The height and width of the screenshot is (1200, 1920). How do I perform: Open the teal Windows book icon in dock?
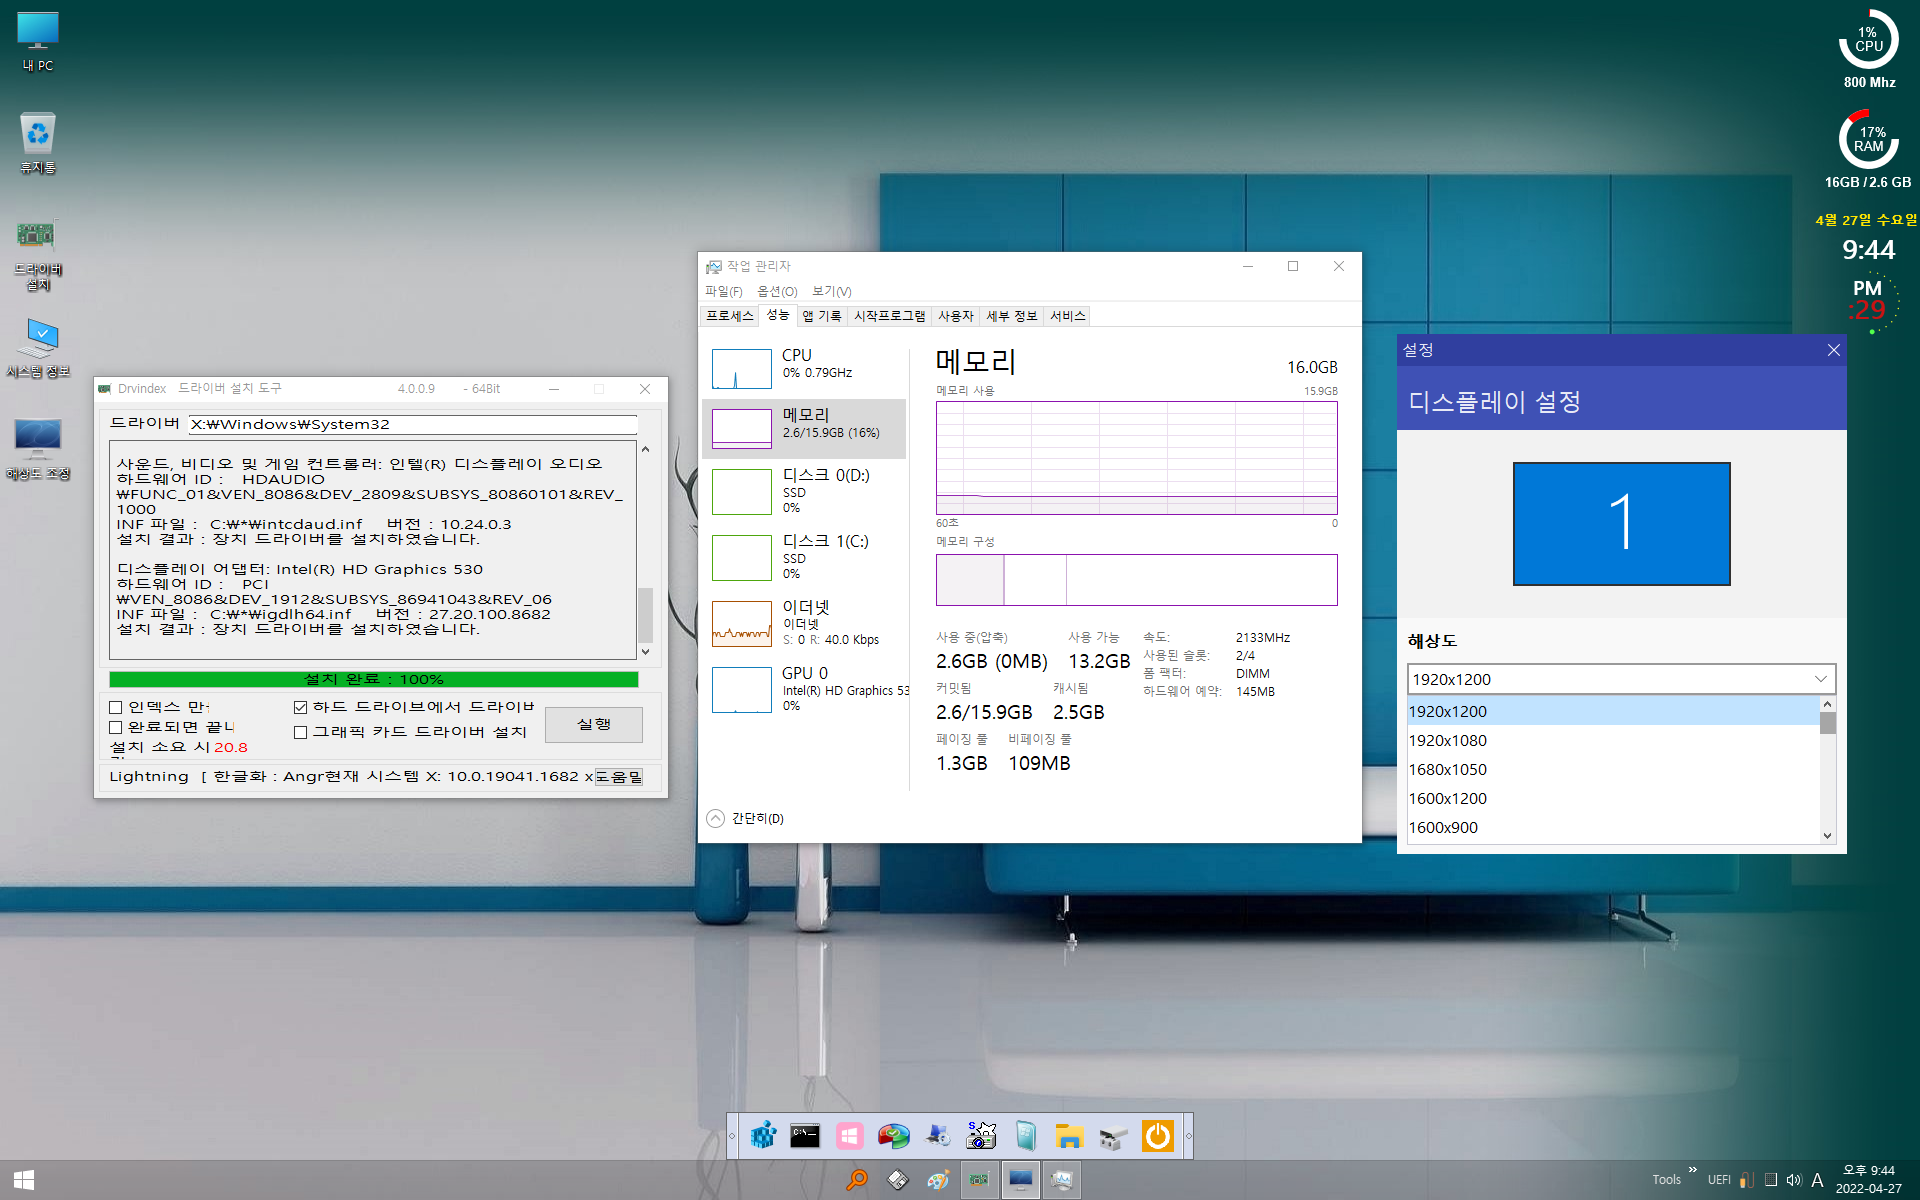click(x=1026, y=1136)
